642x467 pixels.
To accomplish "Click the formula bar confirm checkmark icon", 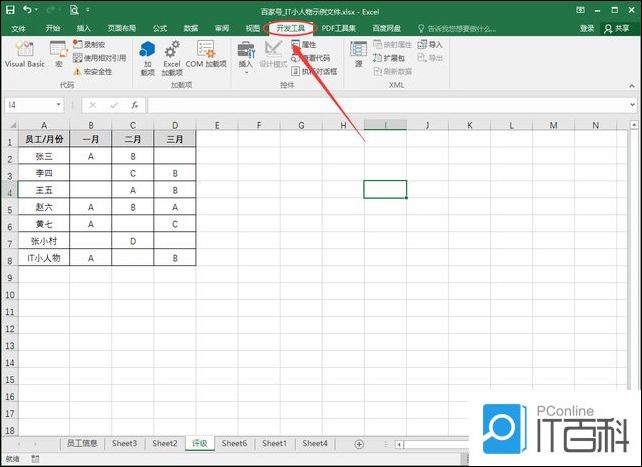I will [x=113, y=105].
